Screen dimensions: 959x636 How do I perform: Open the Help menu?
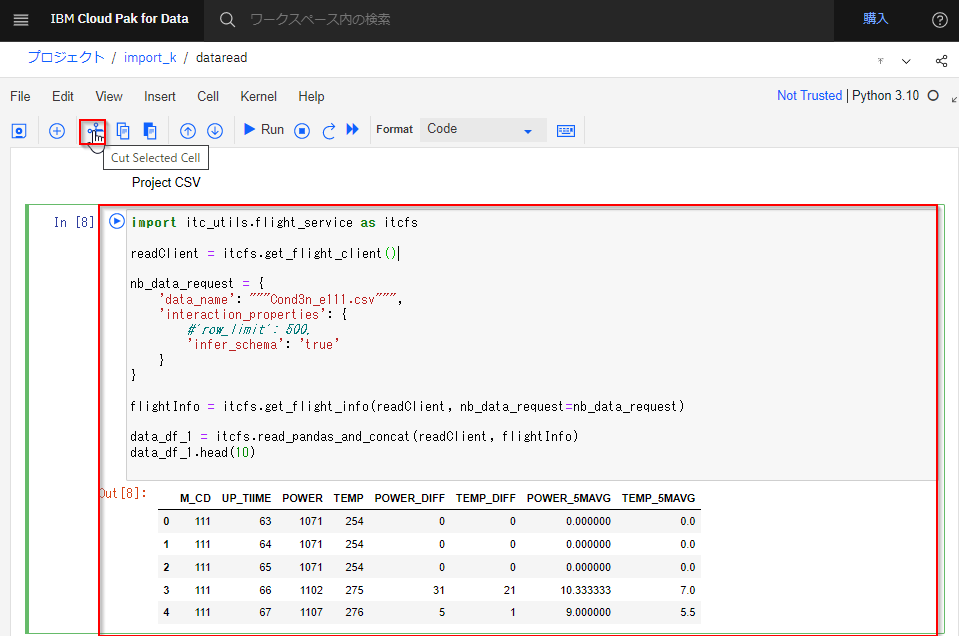(311, 97)
